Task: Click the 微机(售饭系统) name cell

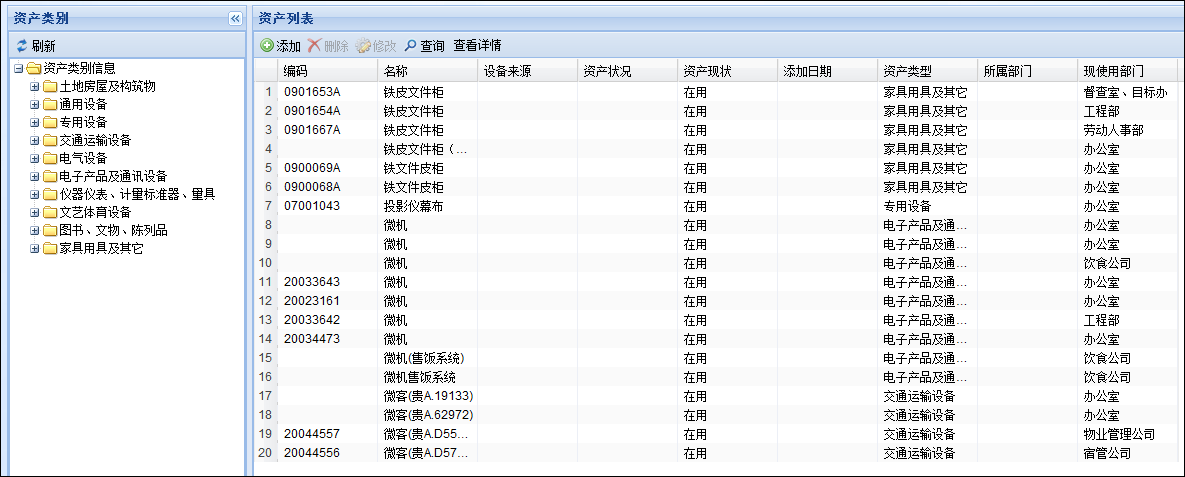Action: [x=427, y=358]
